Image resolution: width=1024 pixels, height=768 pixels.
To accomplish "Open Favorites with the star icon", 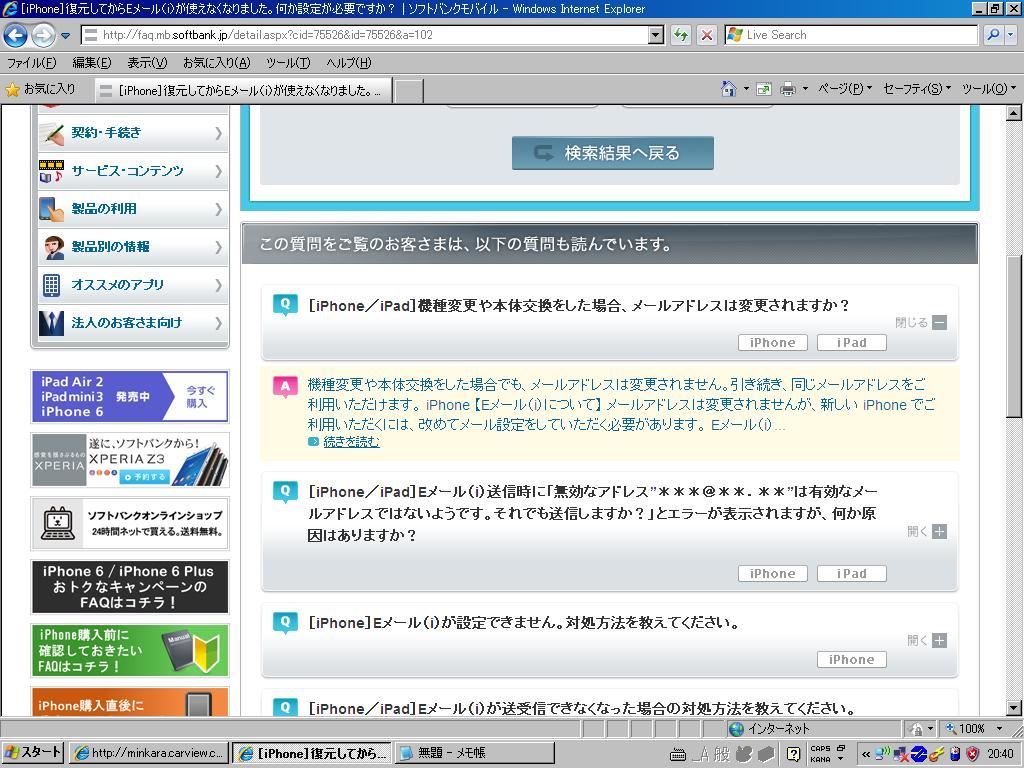I will 12,89.
